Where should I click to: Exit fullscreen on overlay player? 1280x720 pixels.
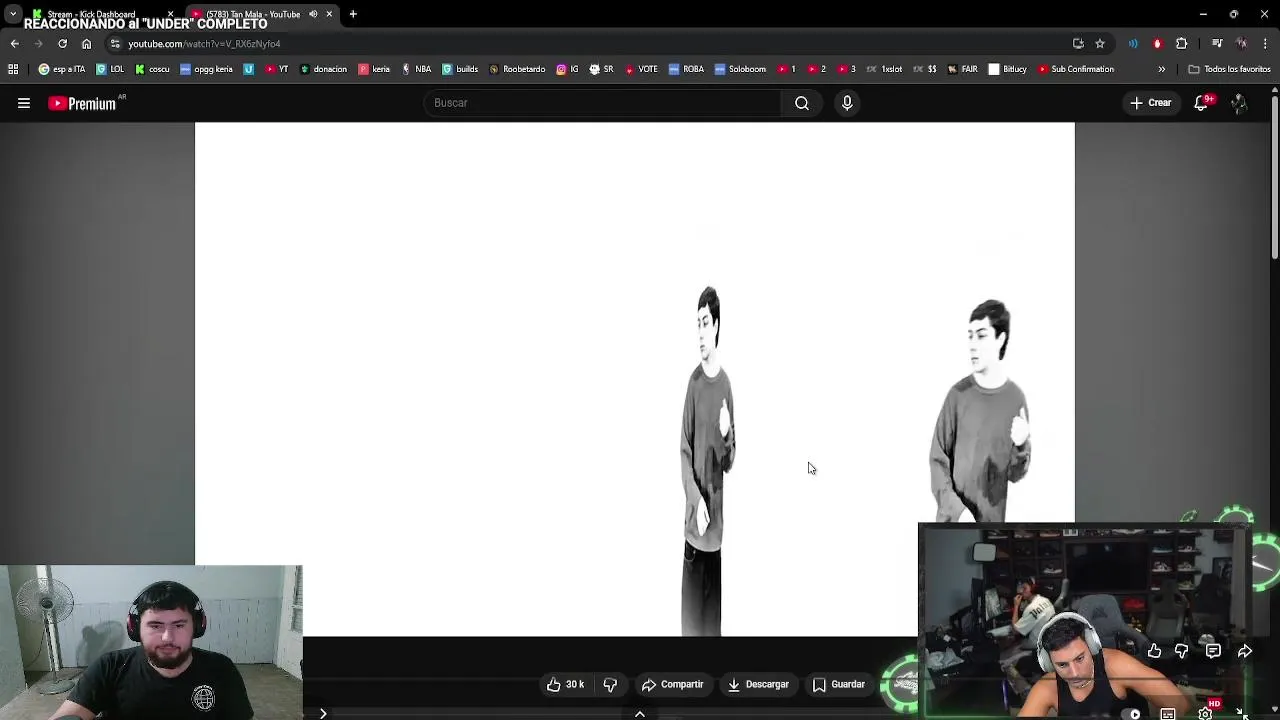(x=1241, y=713)
